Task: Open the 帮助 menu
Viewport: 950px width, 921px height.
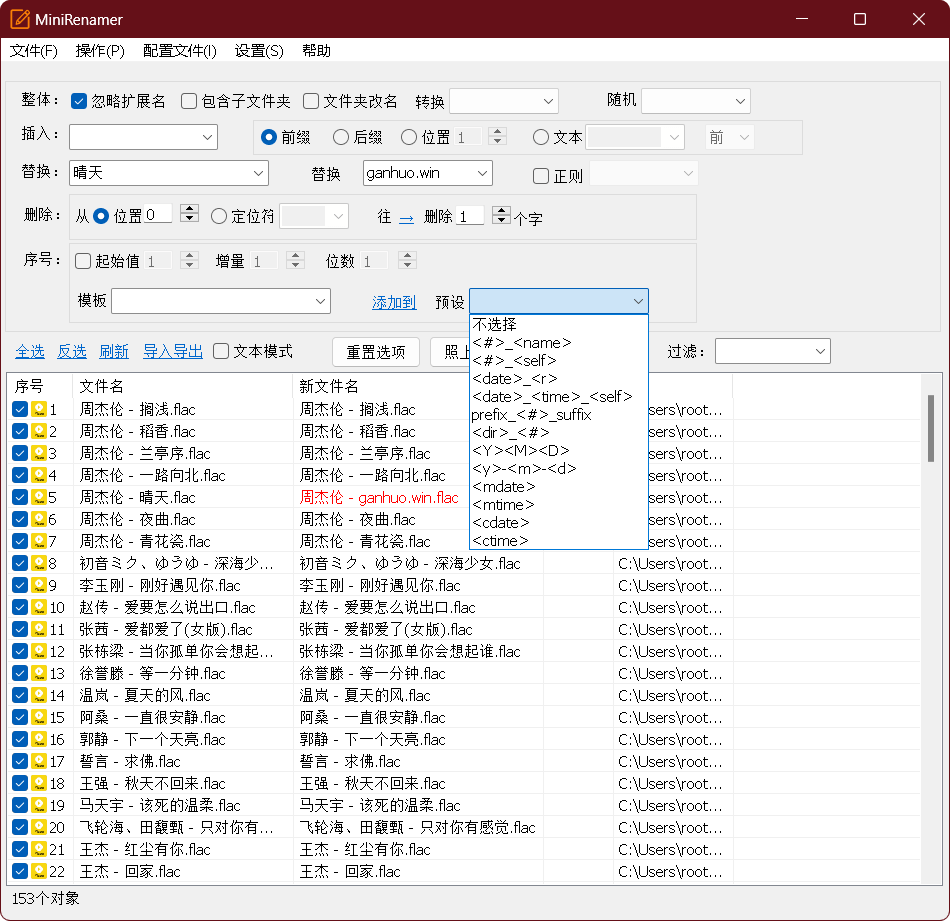Action: [316, 50]
